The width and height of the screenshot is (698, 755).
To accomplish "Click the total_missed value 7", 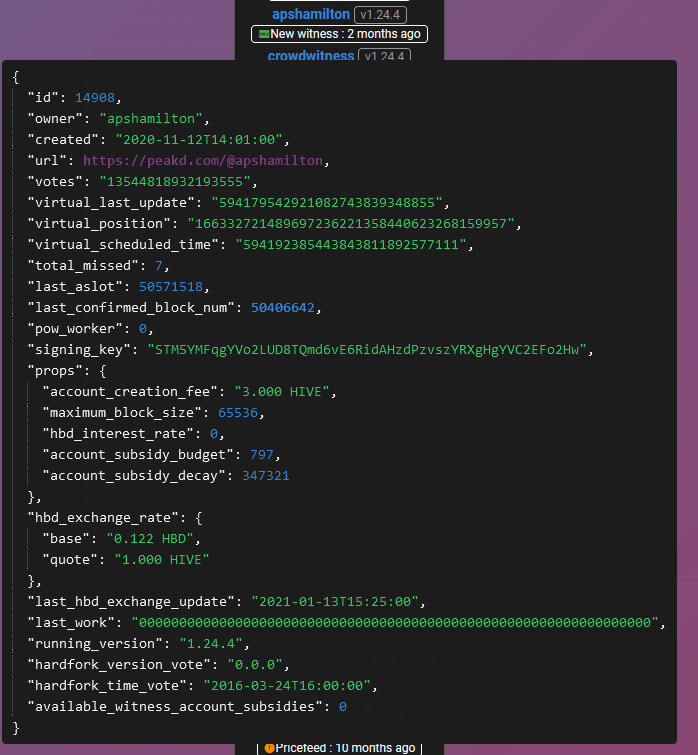I will (159, 266).
